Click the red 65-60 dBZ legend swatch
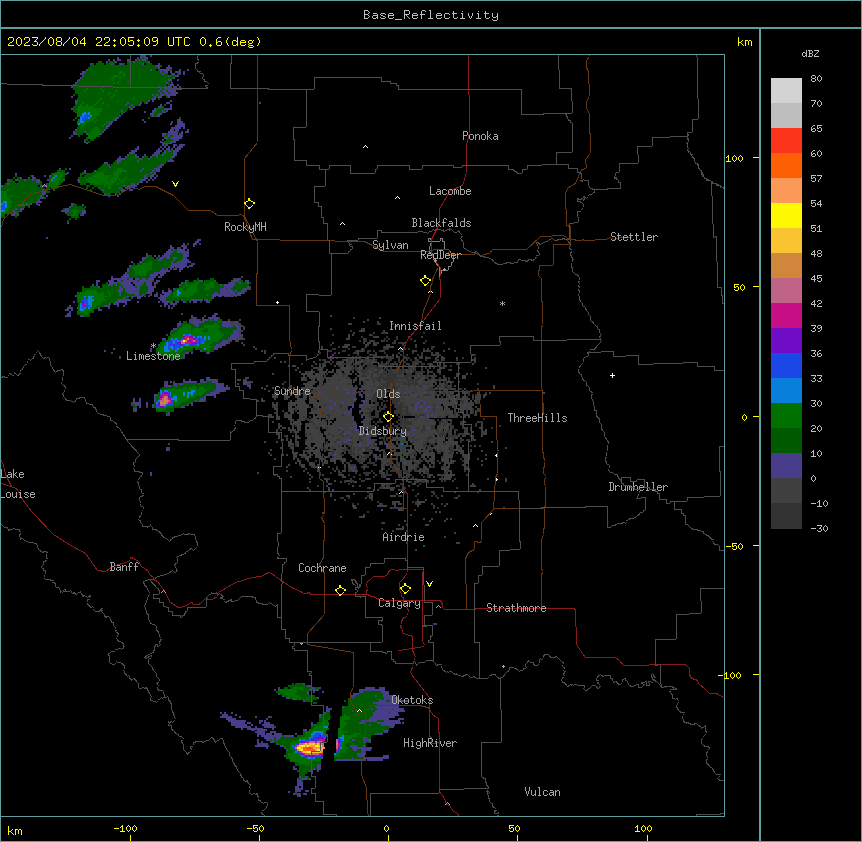This screenshot has height=842, width=862. point(786,141)
